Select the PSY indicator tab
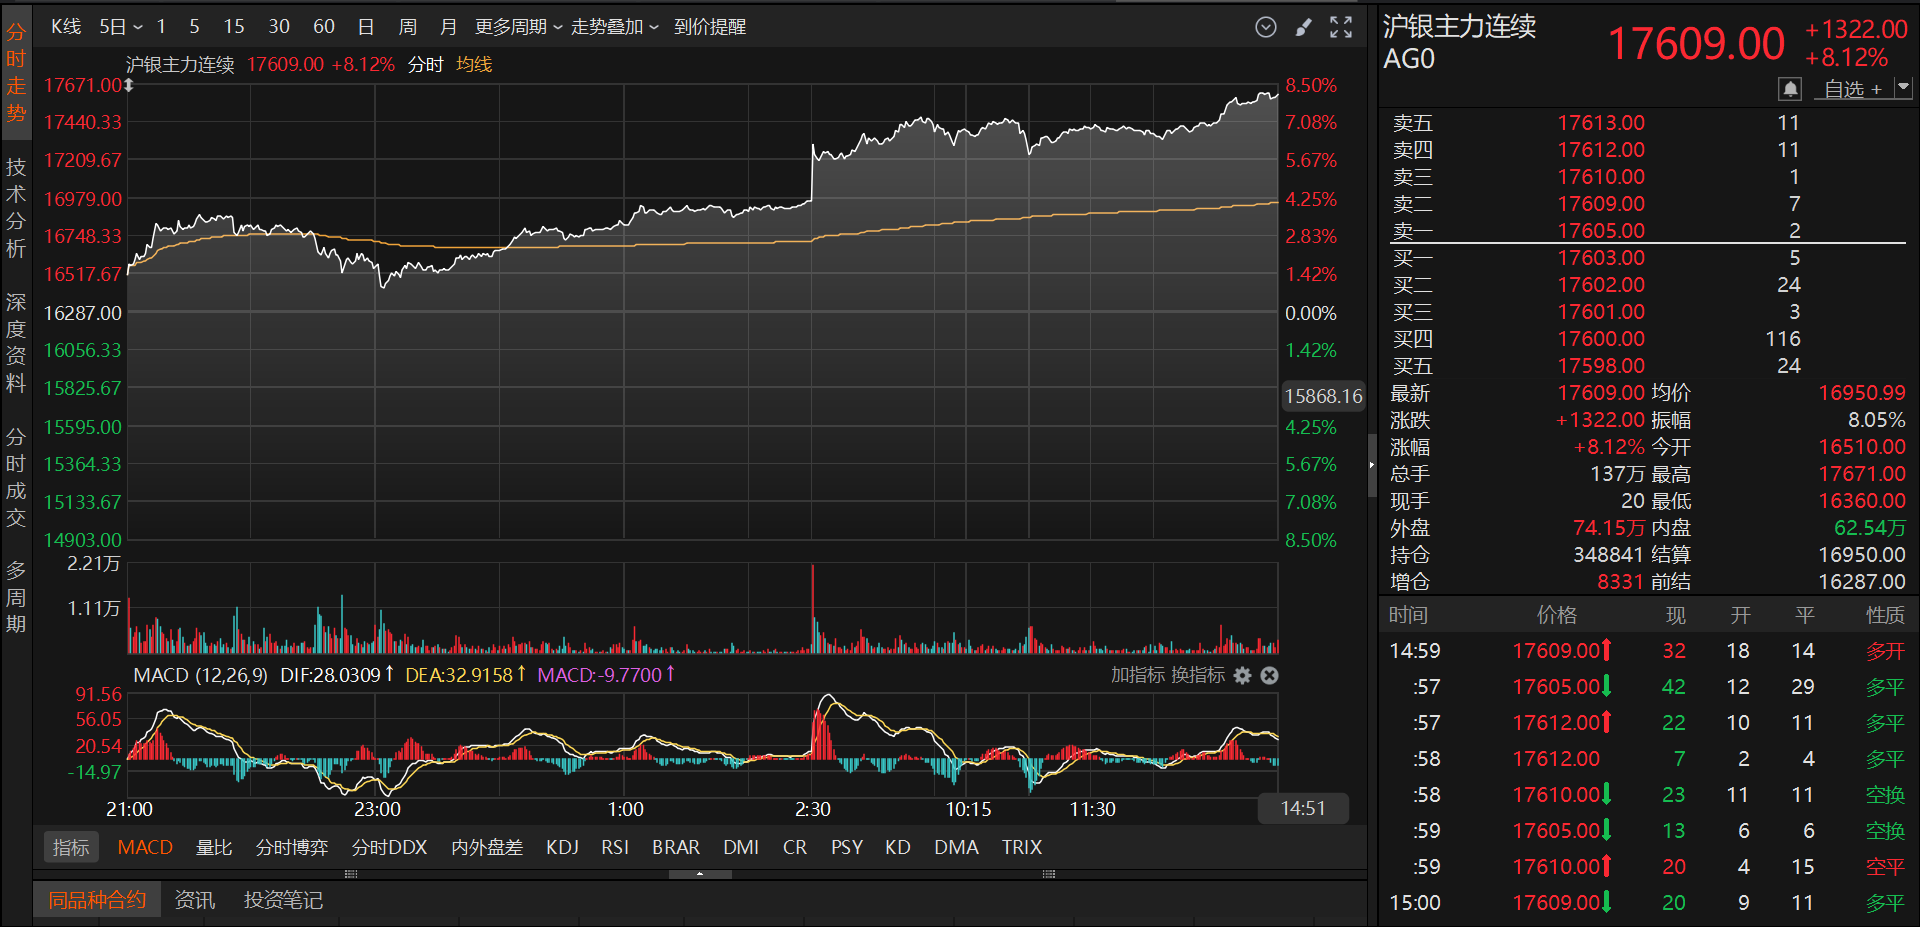Image resolution: width=1920 pixels, height=927 pixels. coord(847,848)
